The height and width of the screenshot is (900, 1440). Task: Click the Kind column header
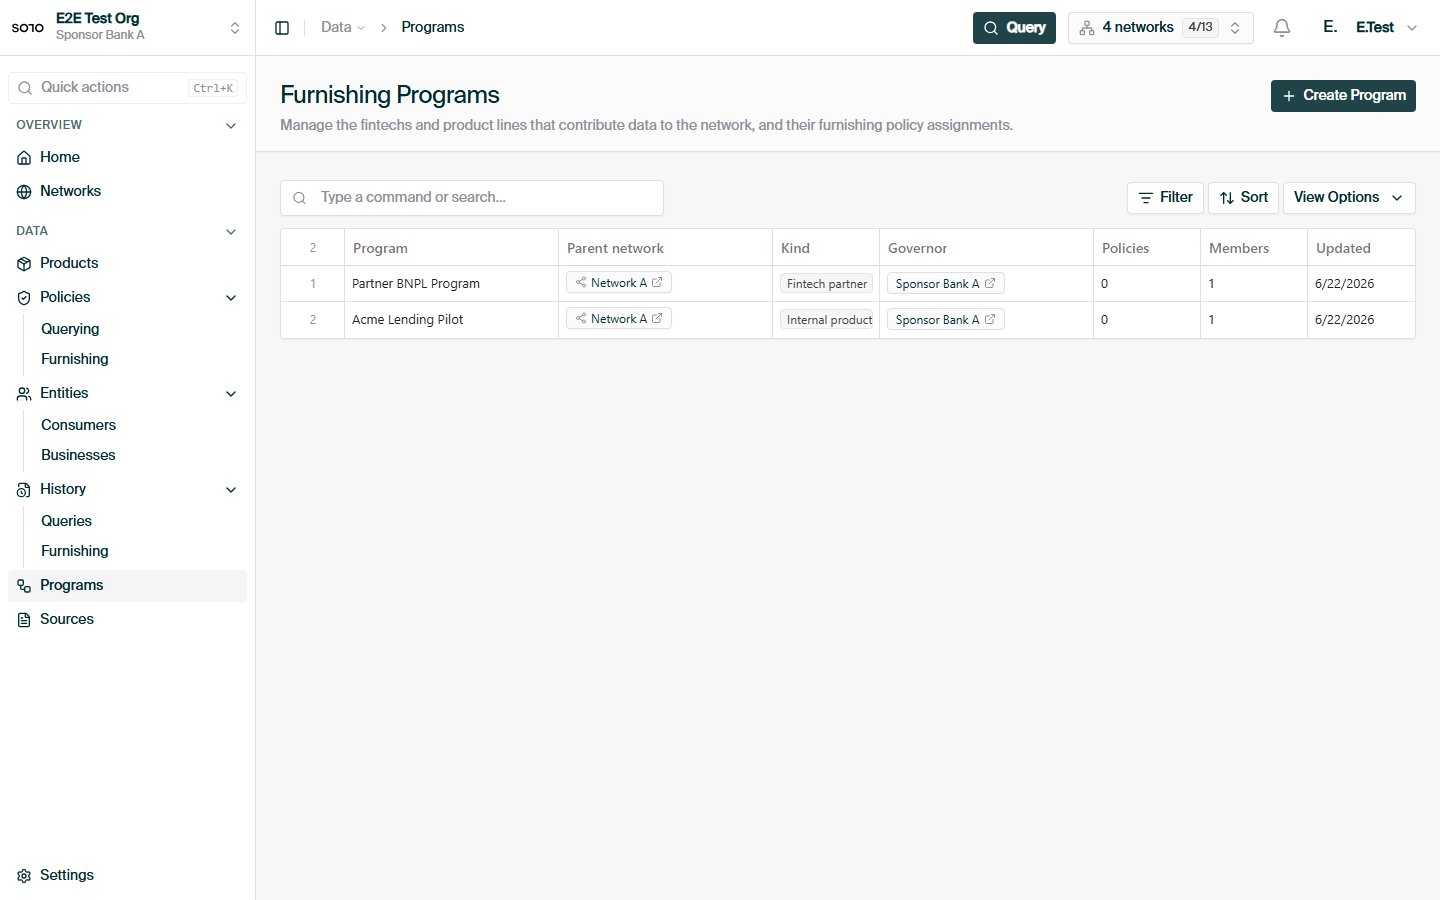click(826, 248)
